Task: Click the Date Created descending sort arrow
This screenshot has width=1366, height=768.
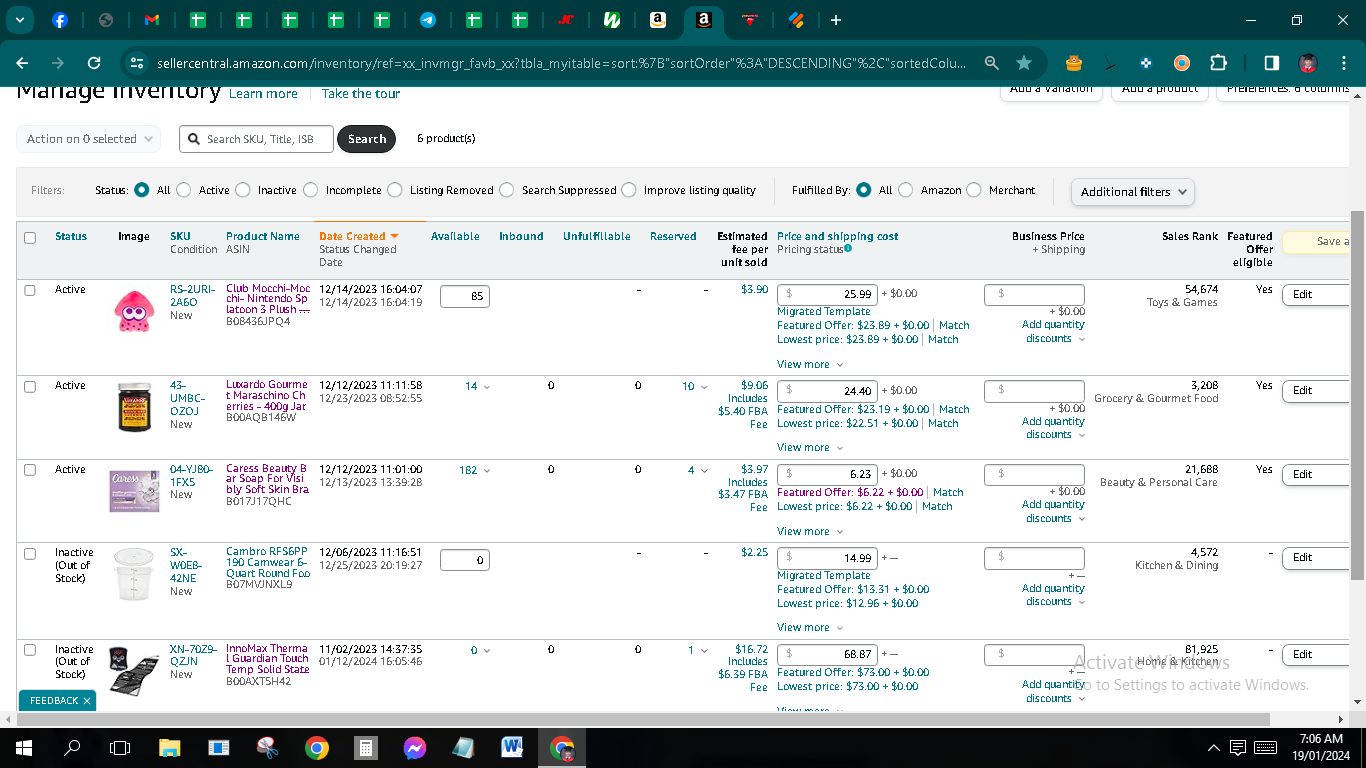Action: point(395,237)
